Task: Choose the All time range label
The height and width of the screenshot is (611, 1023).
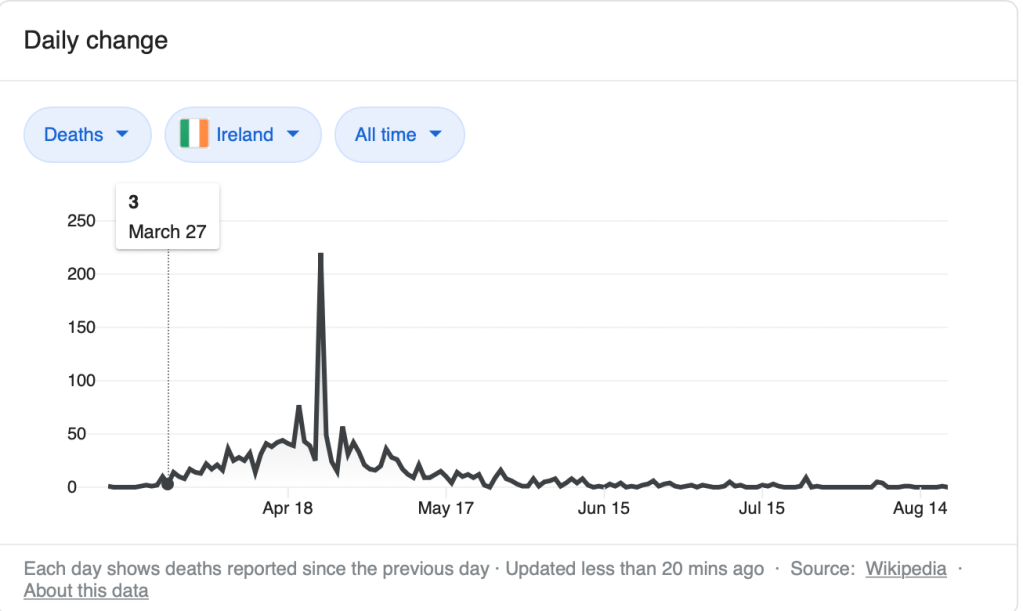Action: click(x=386, y=134)
